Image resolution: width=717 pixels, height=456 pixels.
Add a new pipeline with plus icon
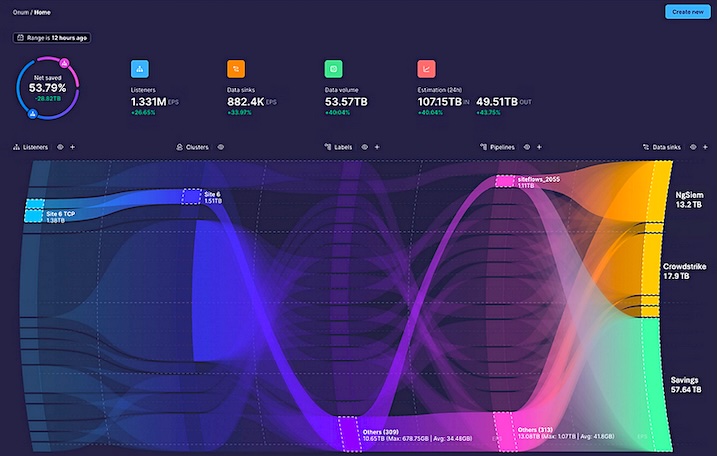click(x=539, y=147)
